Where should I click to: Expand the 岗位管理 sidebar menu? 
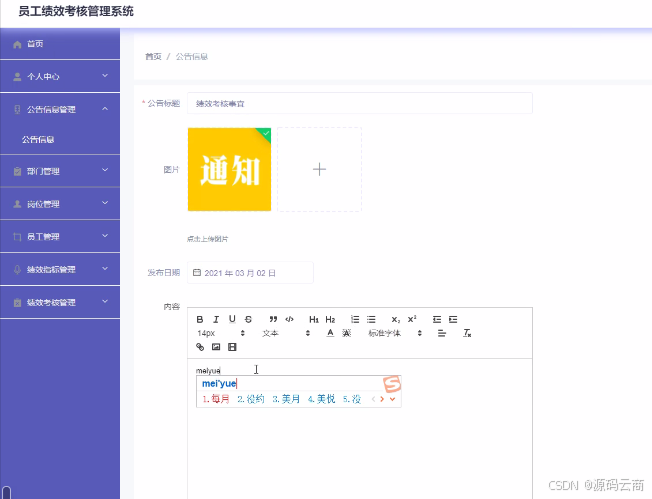coord(60,204)
